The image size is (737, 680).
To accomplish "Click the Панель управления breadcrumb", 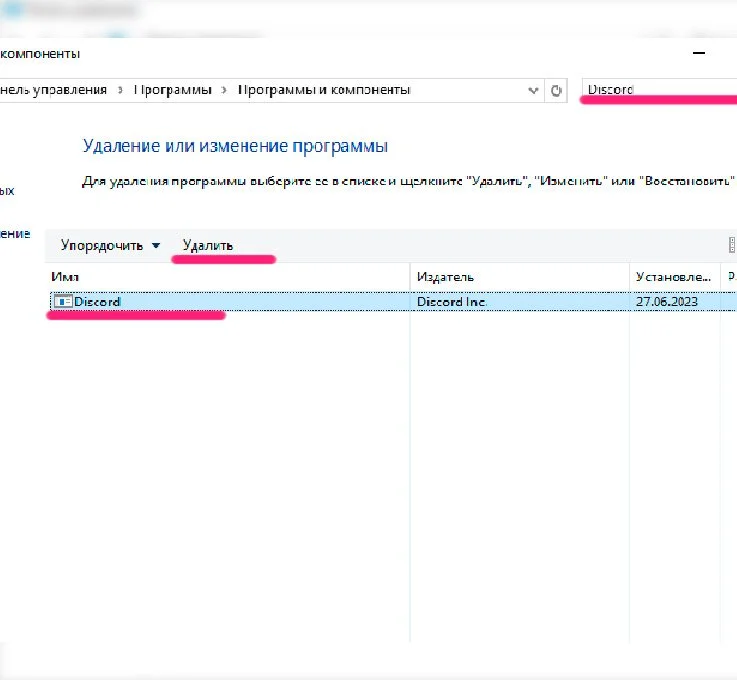I will 53,90.
